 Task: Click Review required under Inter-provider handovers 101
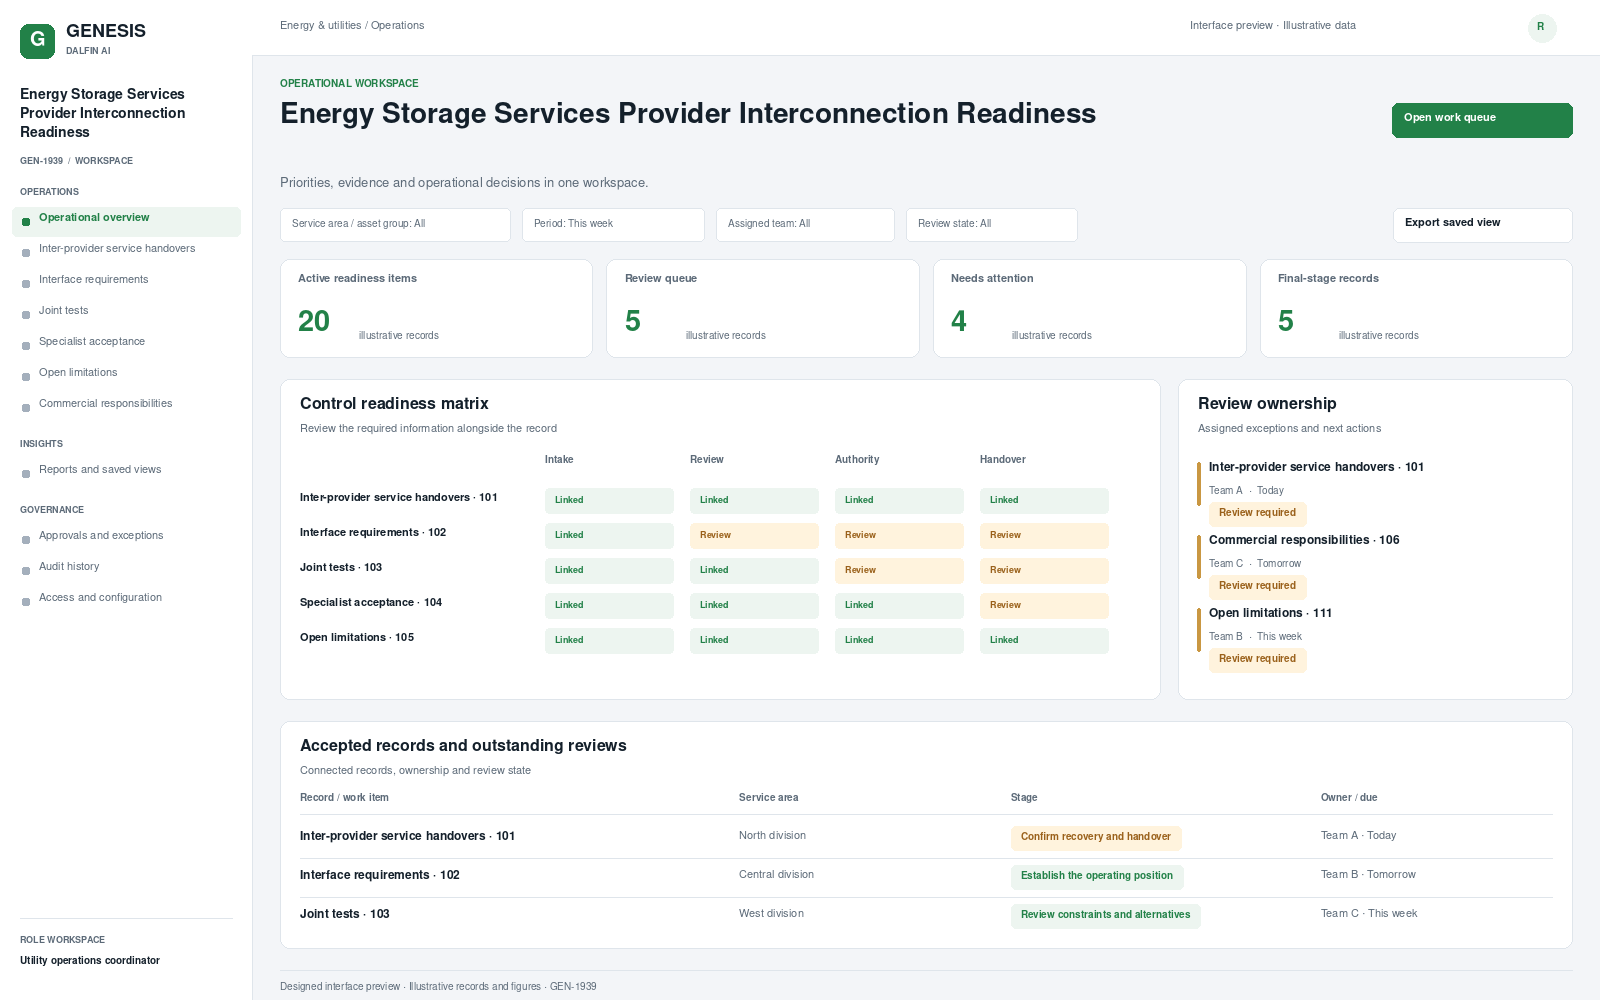(1257, 514)
